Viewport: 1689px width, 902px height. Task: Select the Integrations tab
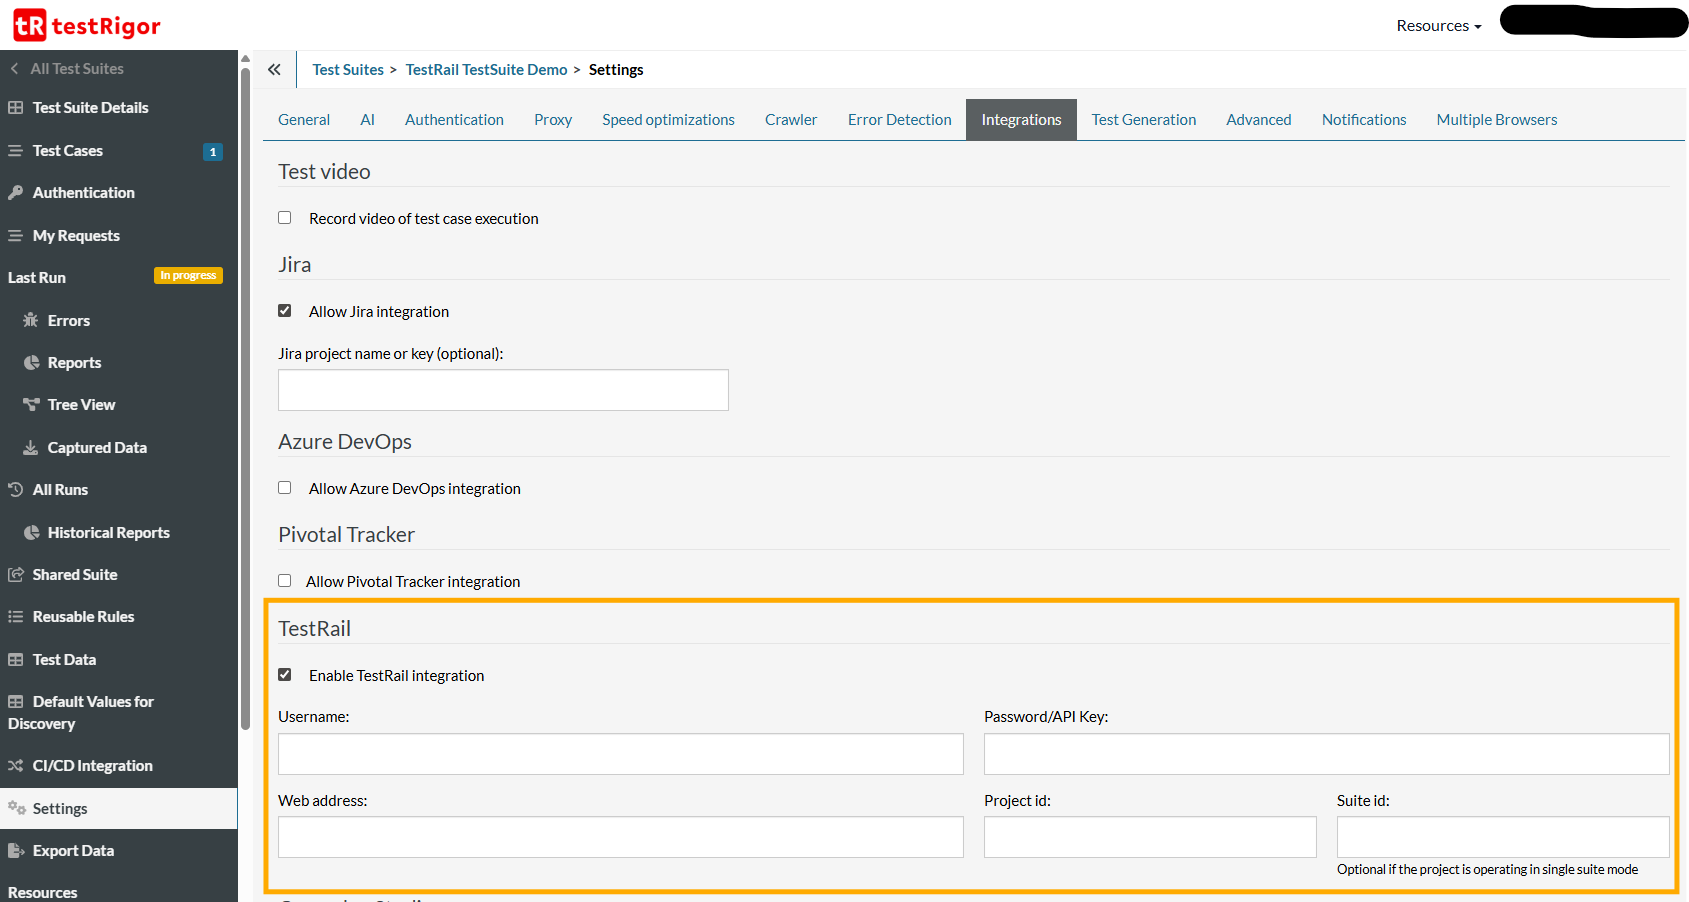point(1021,120)
